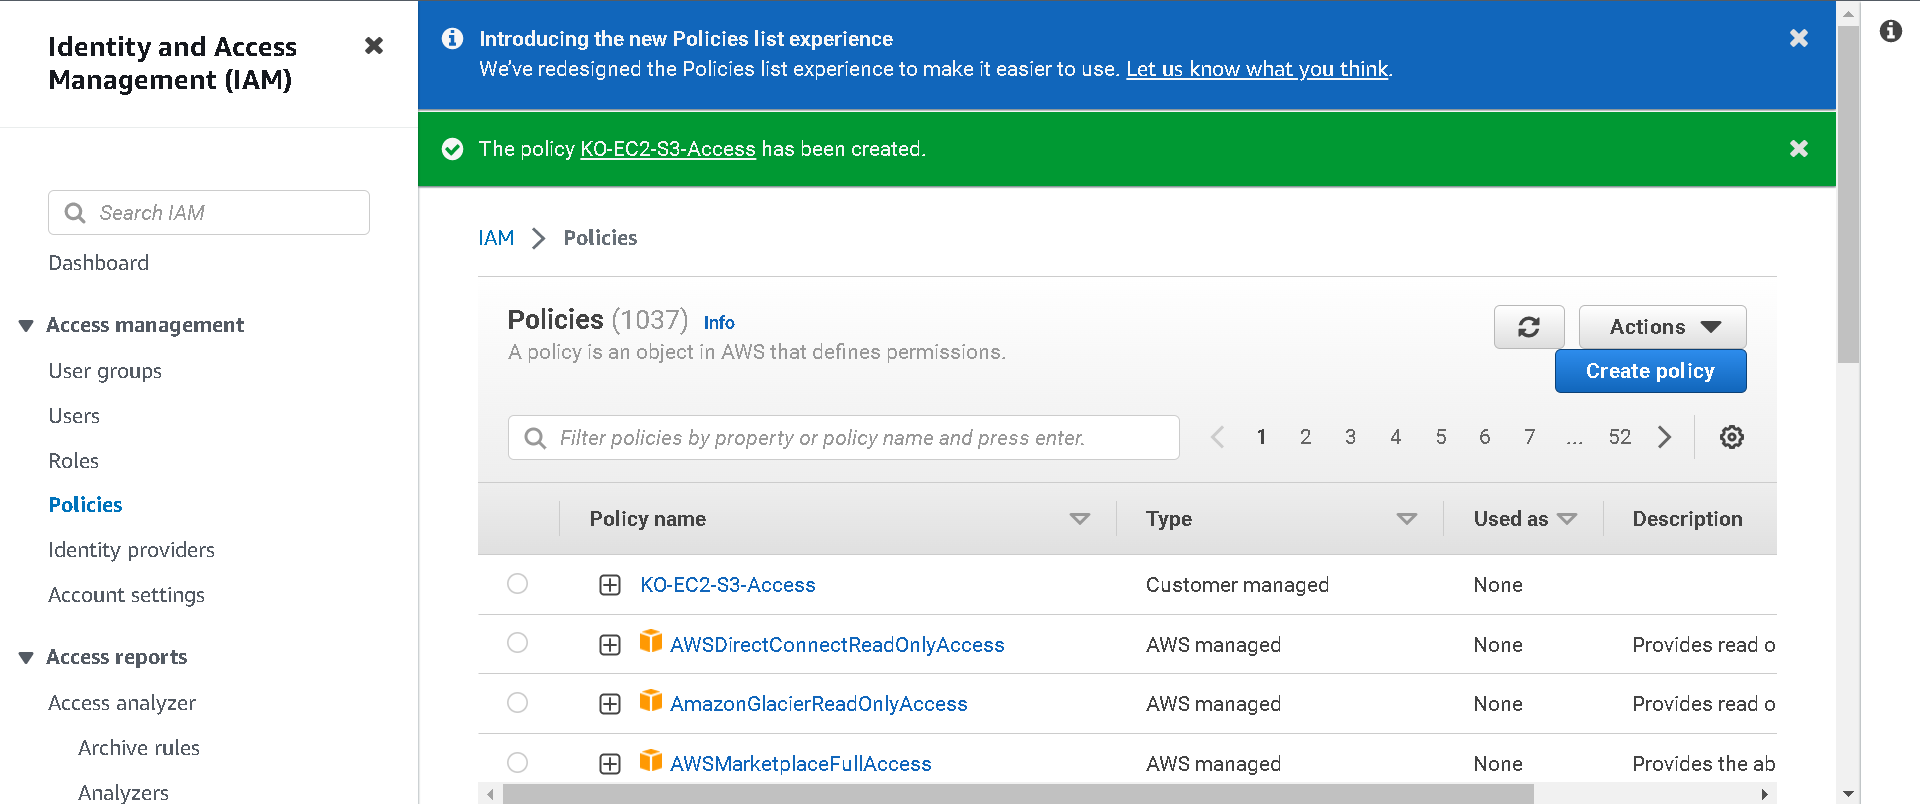Viewport: 1920px width, 804px height.
Task: Open Analyzers in the sidebar
Action: 123,792
